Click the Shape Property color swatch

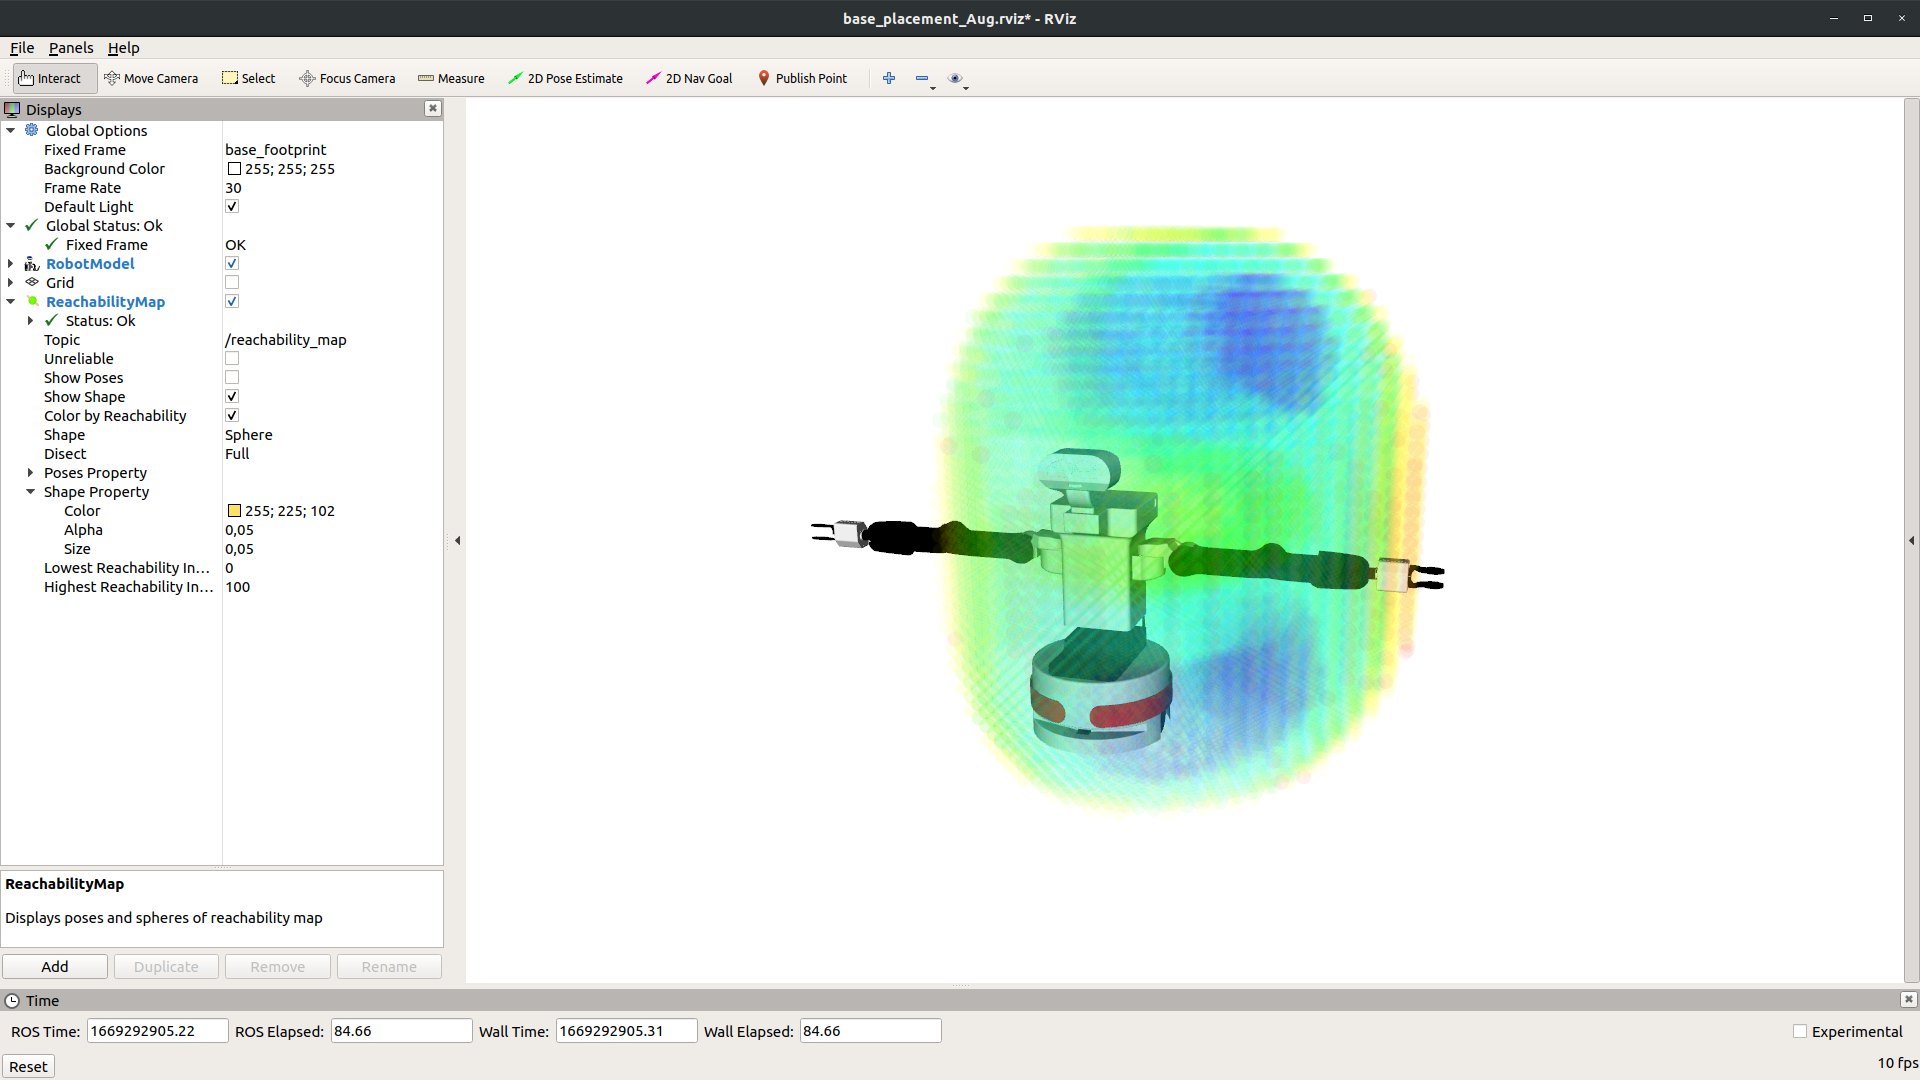pos(234,511)
